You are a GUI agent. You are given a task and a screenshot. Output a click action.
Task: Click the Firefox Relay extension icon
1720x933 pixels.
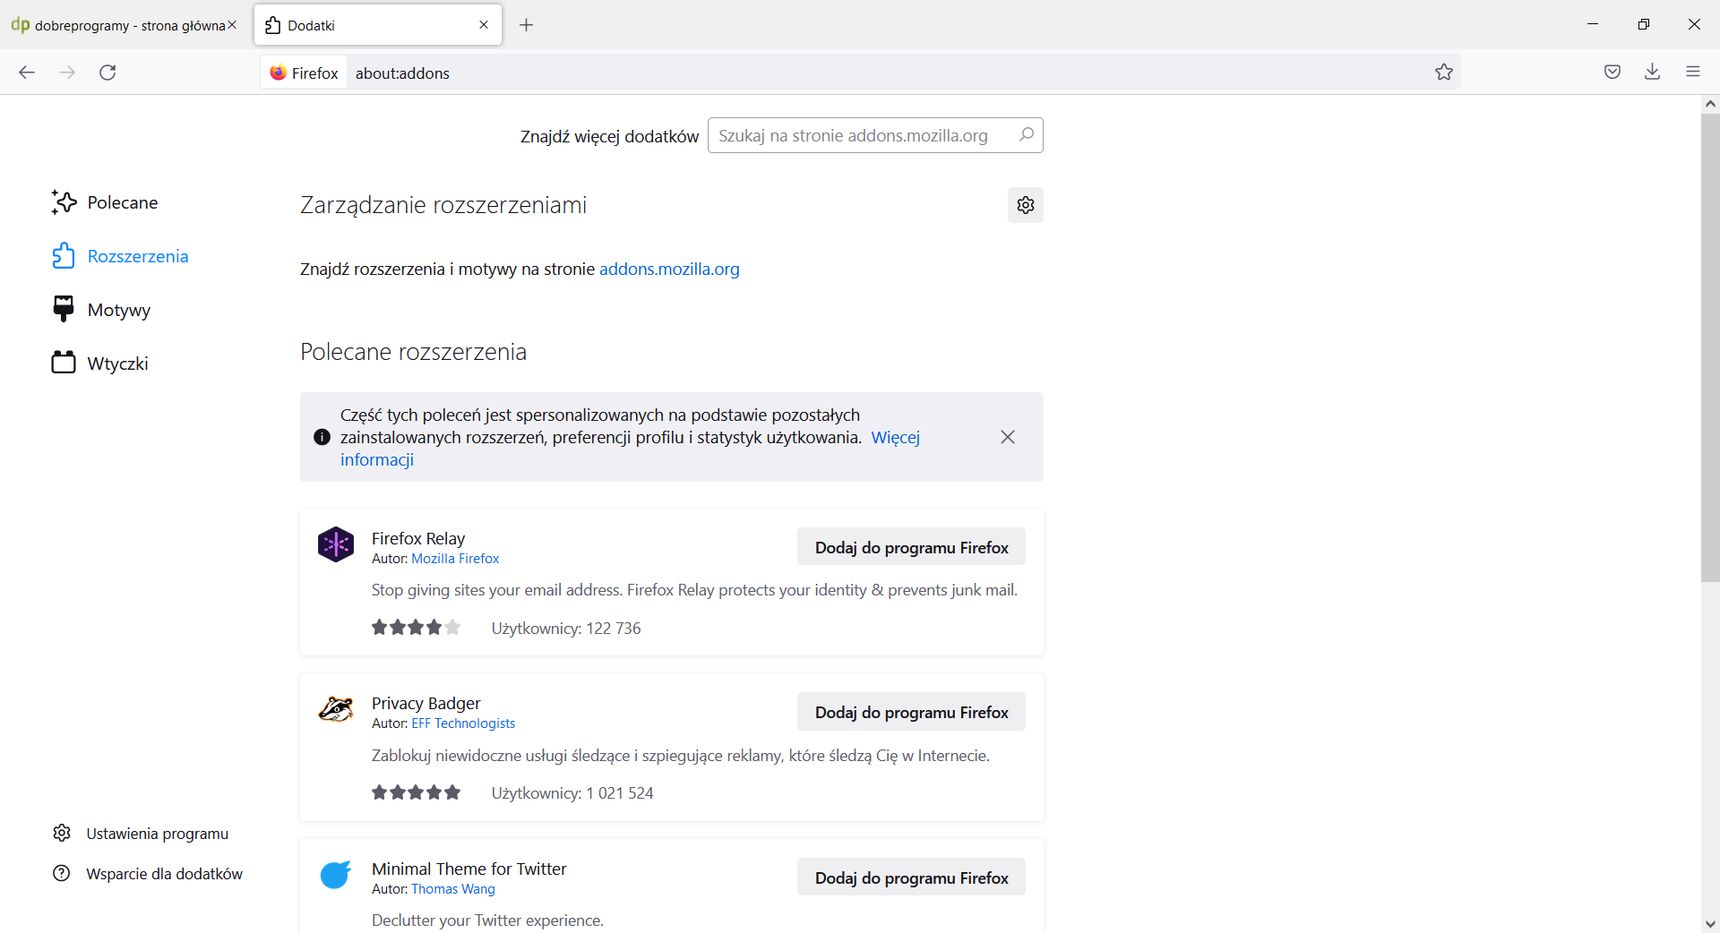[x=336, y=544]
